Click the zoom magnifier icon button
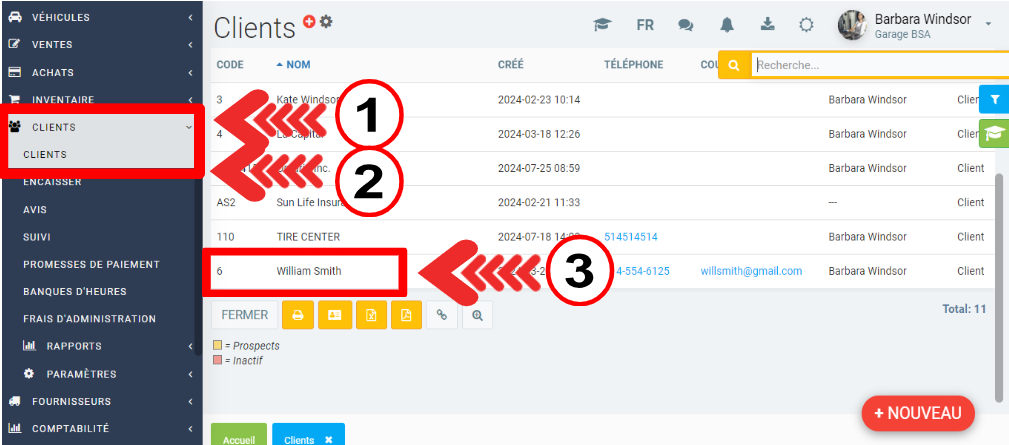Viewport: 1009px width, 445px height. pyautogui.click(x=478, y=314)
